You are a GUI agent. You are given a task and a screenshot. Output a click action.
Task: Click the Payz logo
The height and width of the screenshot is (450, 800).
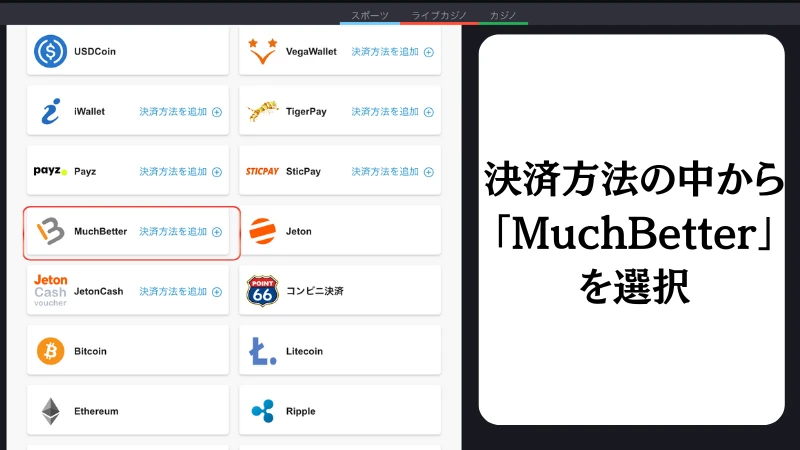(50, 171)
